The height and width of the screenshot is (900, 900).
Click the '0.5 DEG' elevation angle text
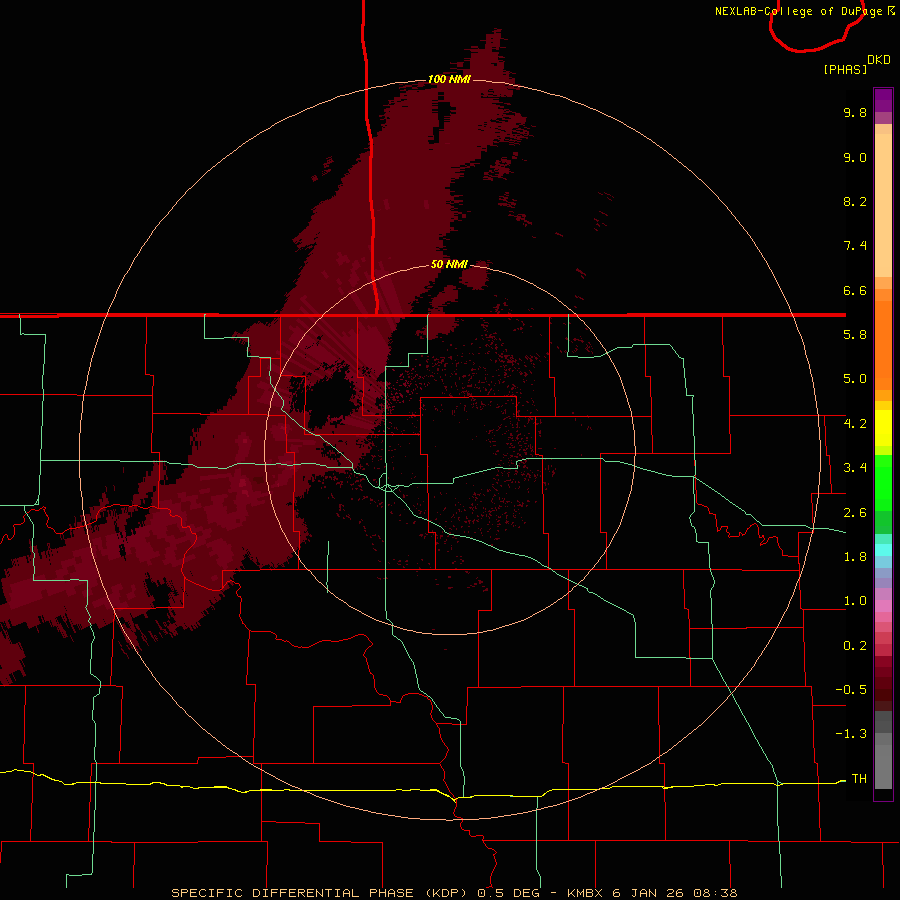click(x=509, y=893)
